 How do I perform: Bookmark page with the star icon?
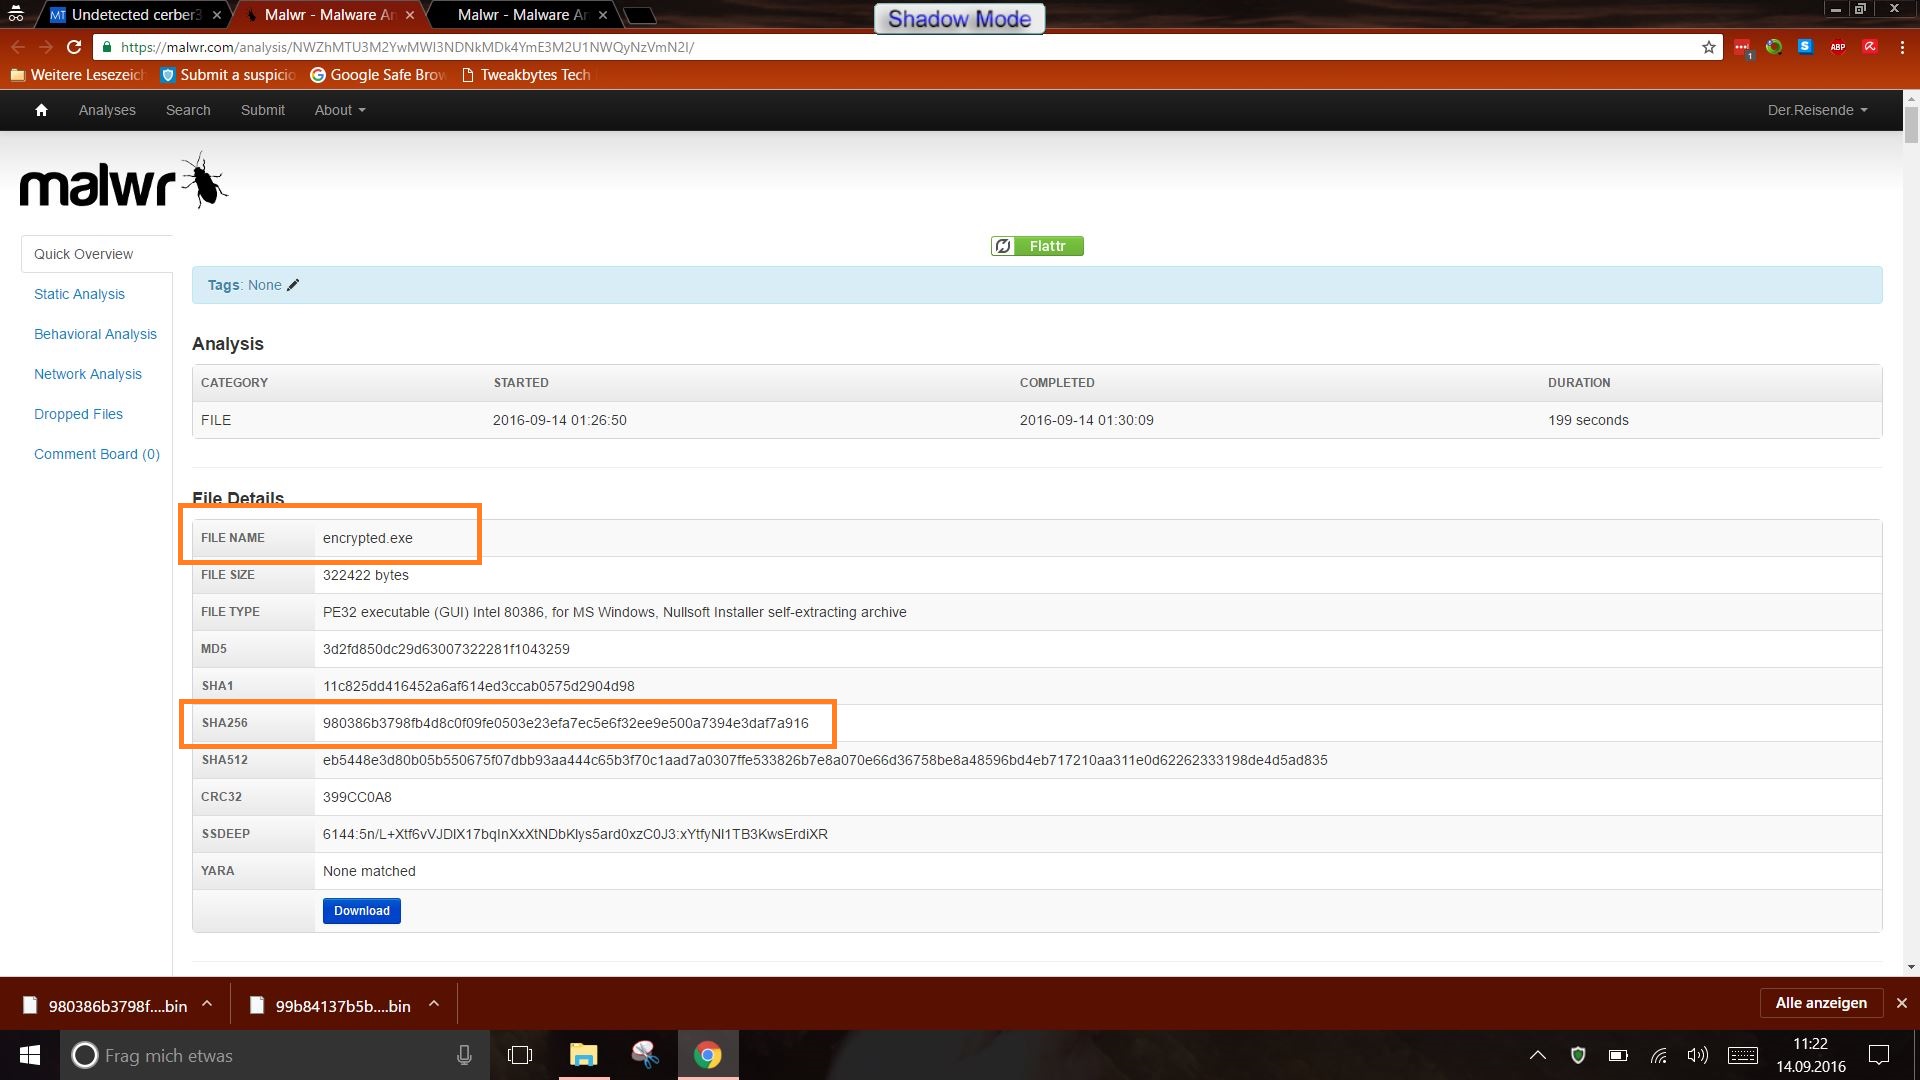[x=1708, y=47]
